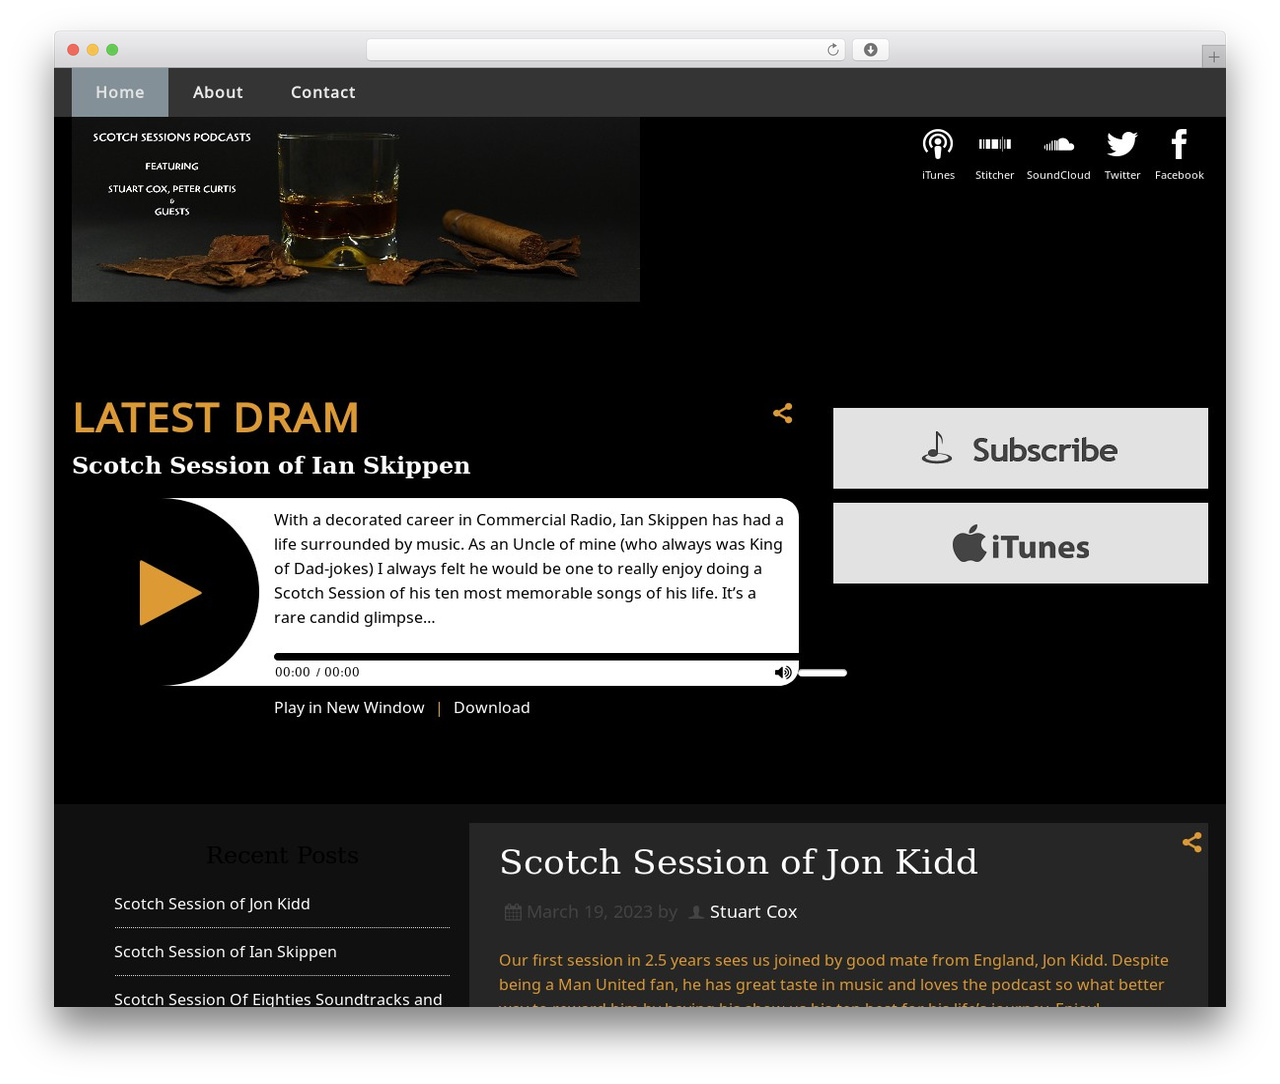Open Scotch Session of Jon Kidd heading

click(738, 862)
